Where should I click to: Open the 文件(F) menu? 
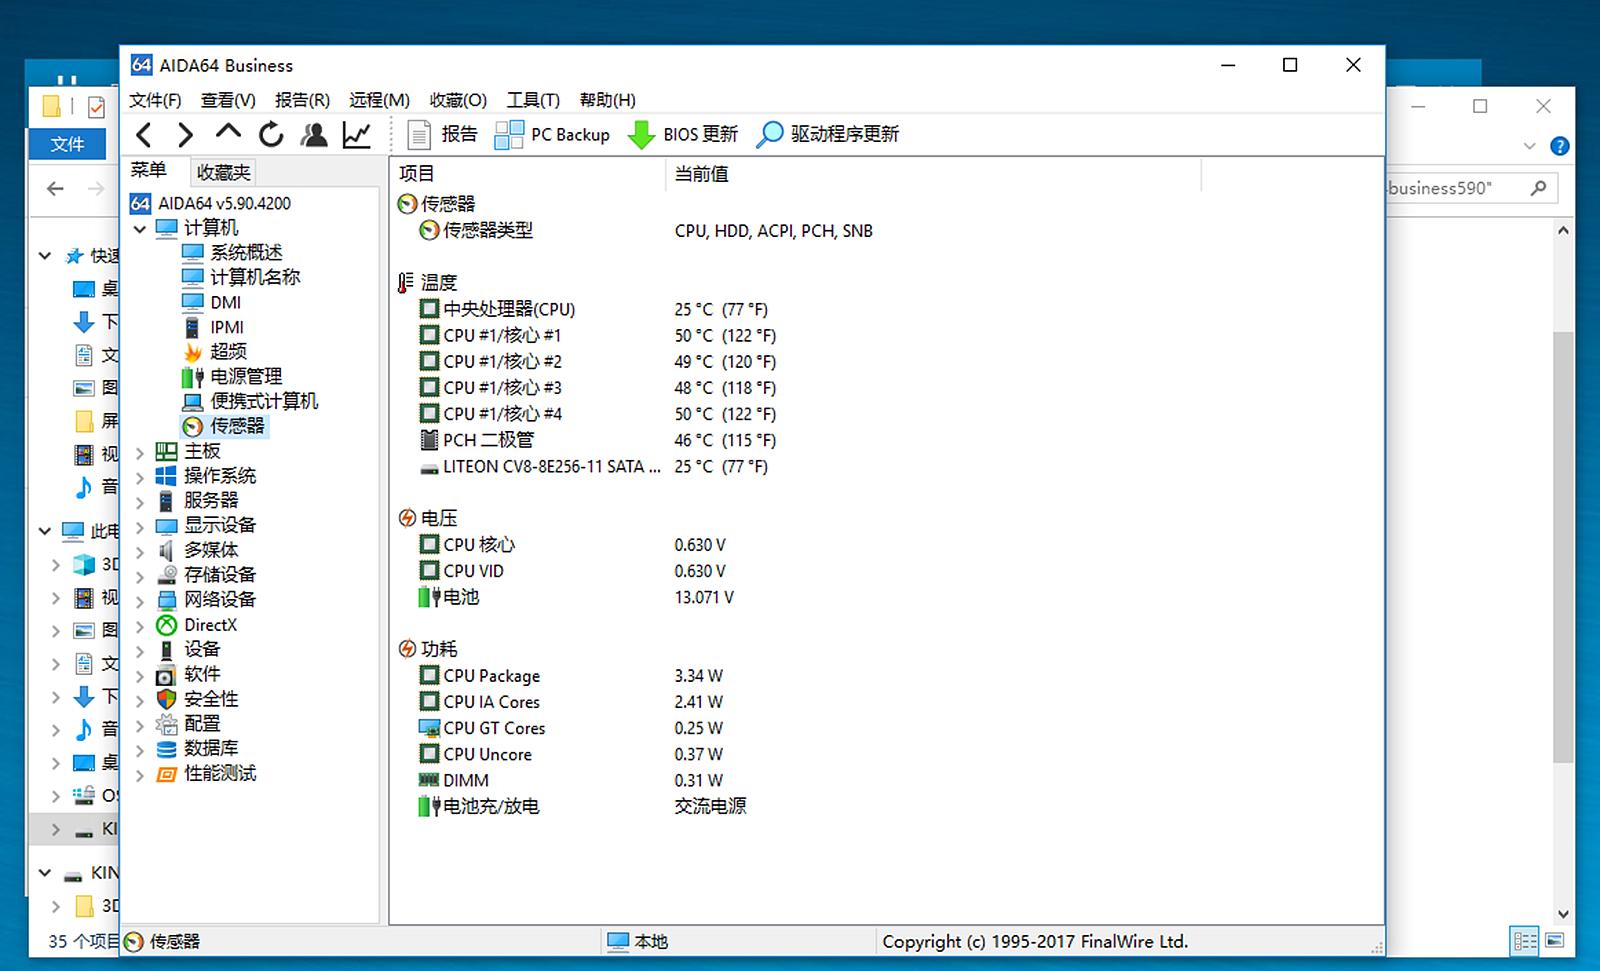155,100
